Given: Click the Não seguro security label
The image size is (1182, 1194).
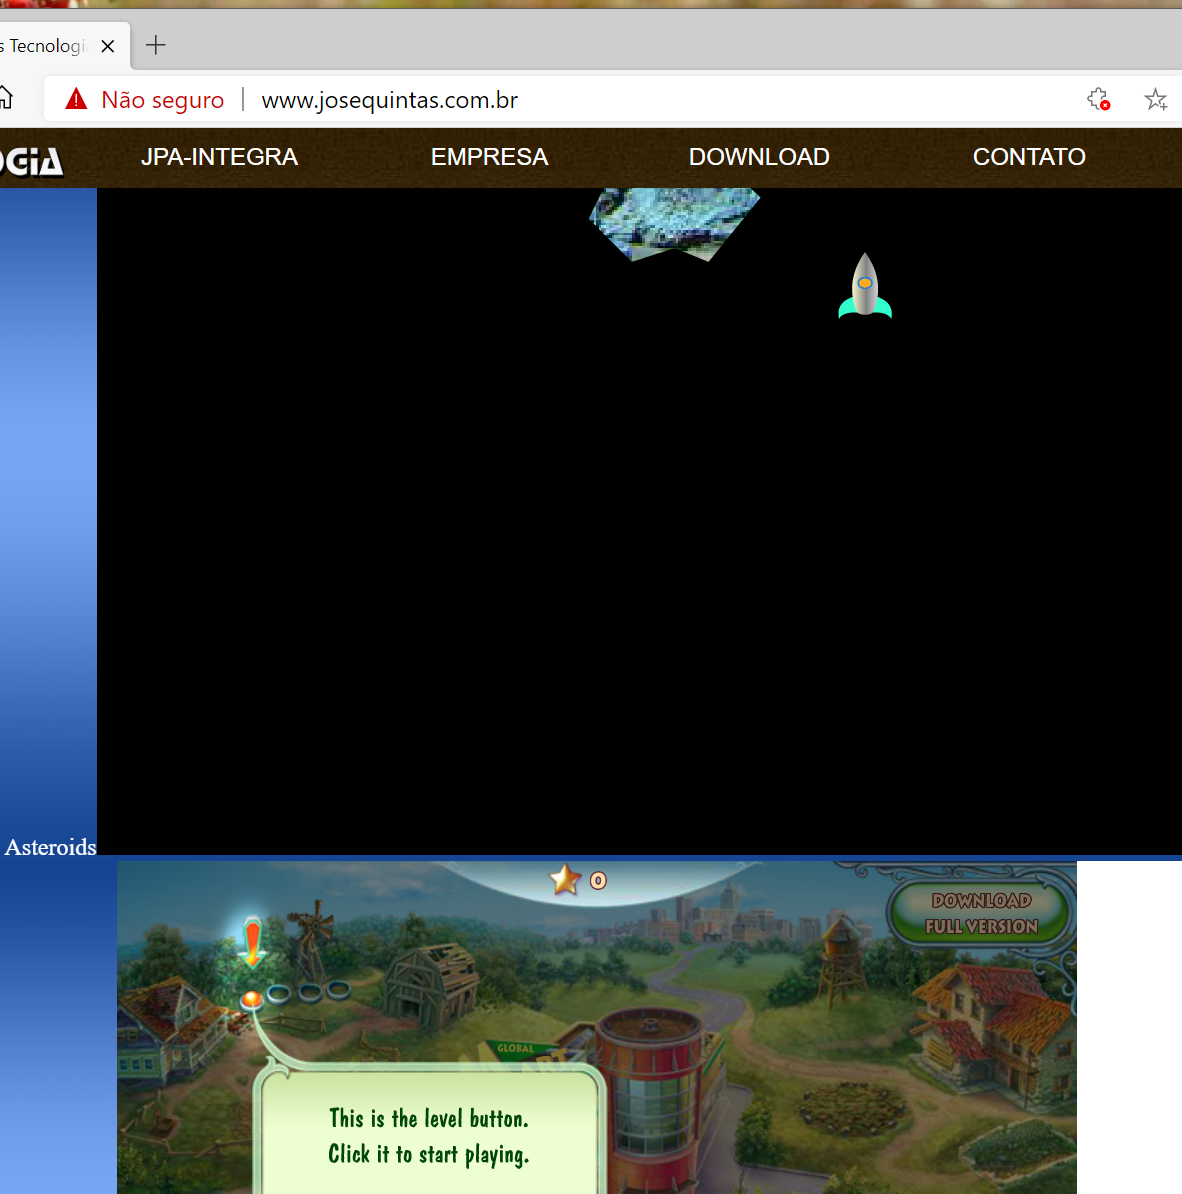Looking at the screenshot, I should click(162, 100).
